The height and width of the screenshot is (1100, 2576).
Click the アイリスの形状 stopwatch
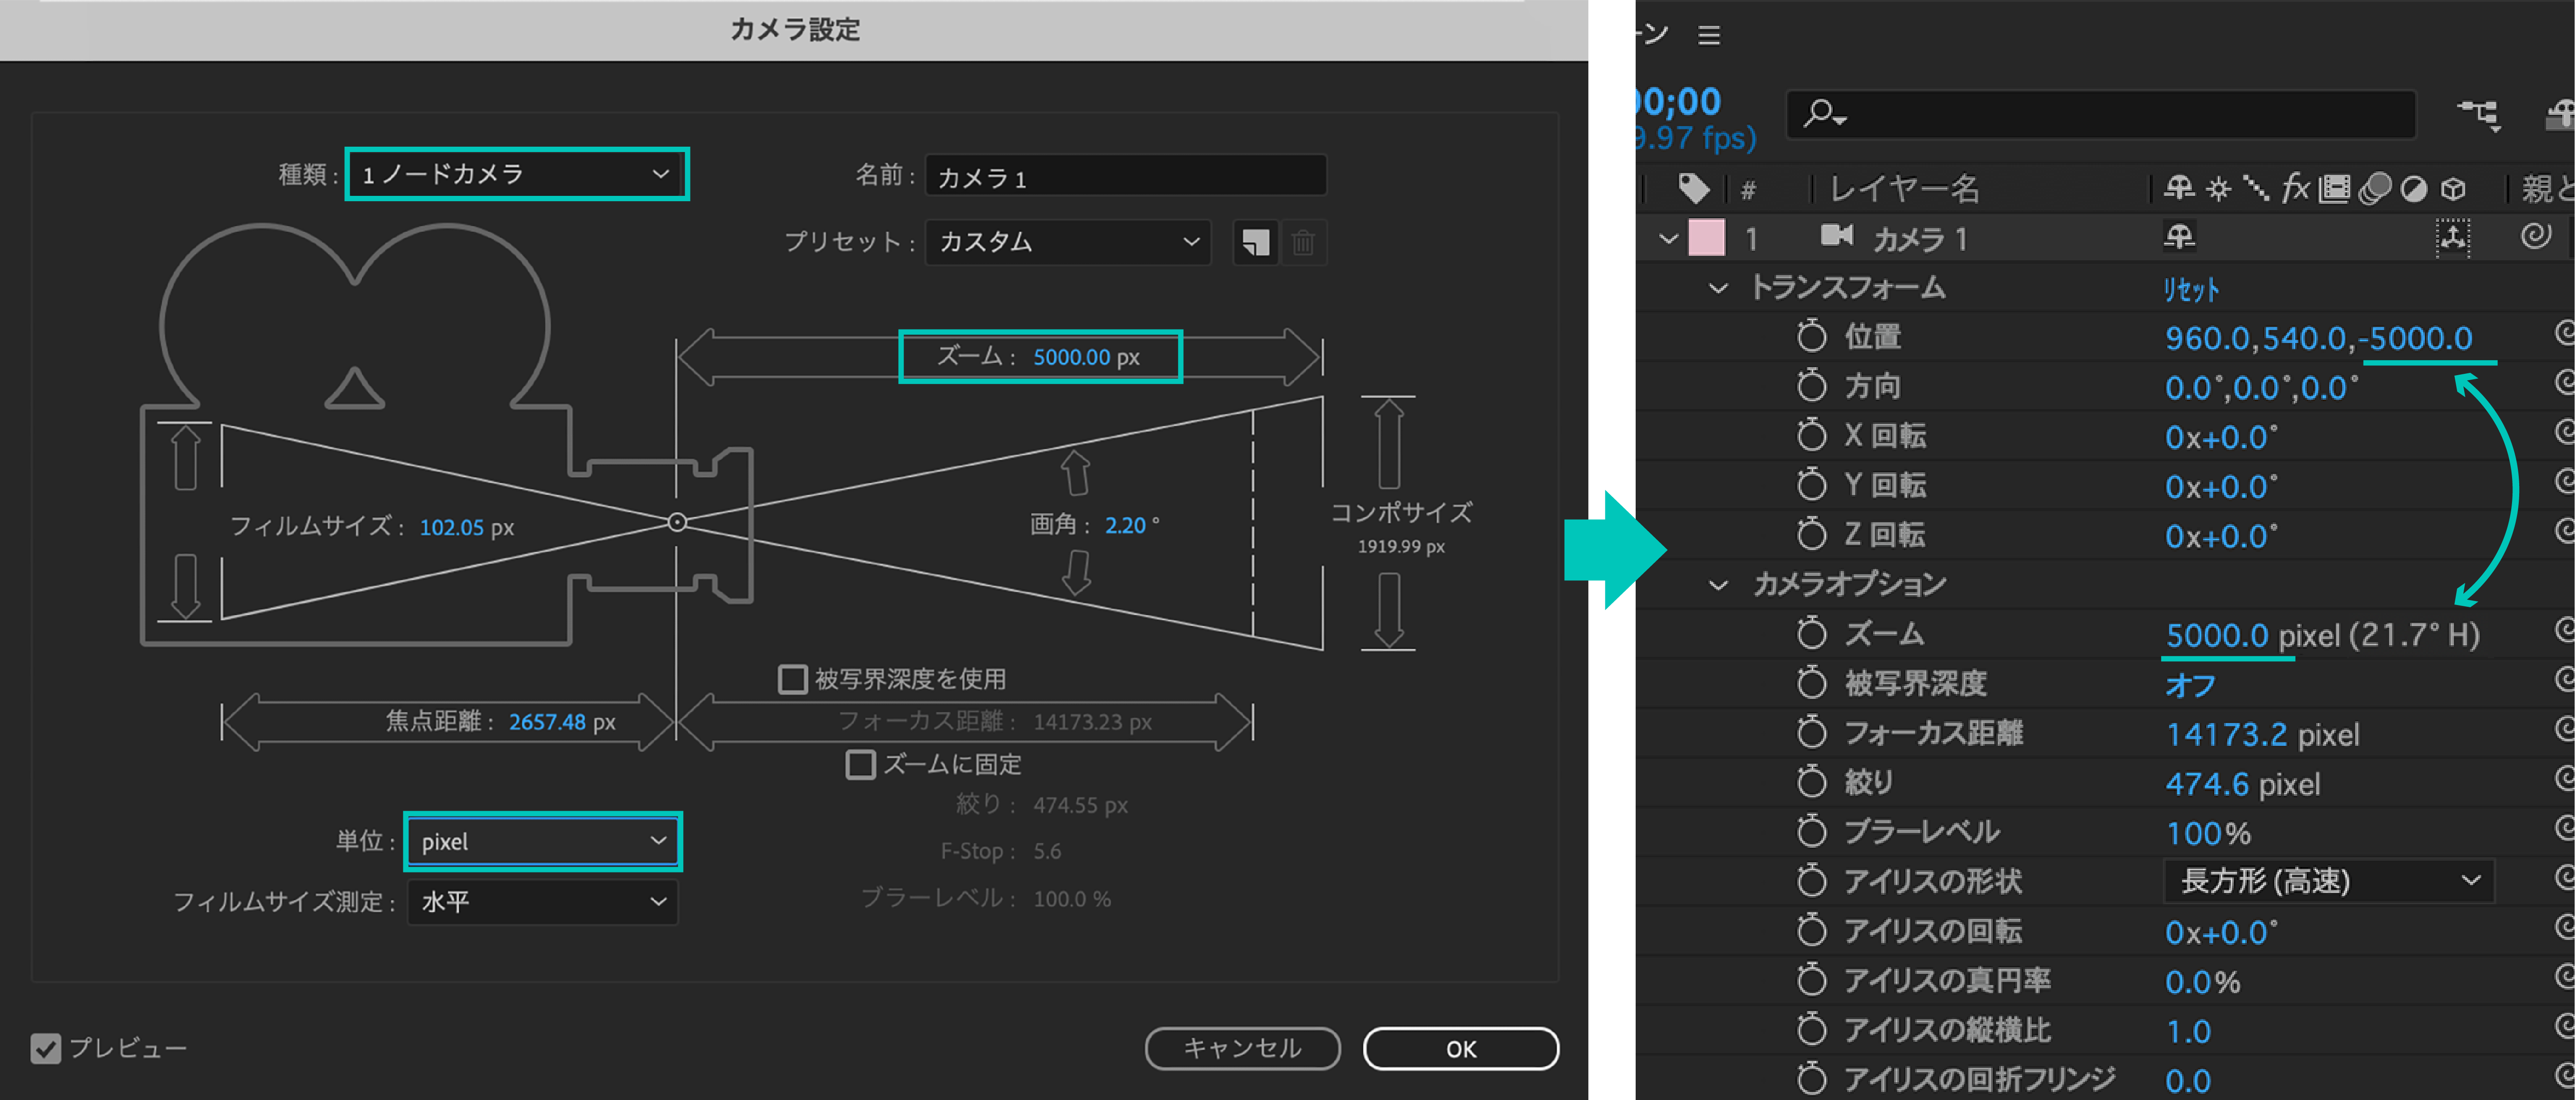tap(1811, 881)
